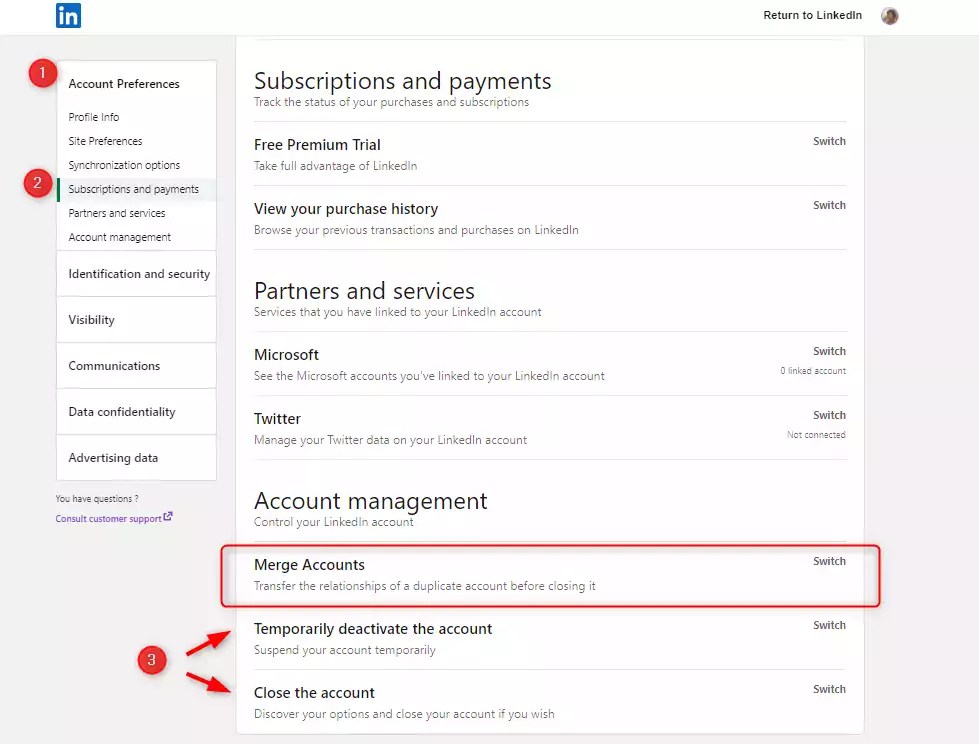Toggle the Twitter connection switch
The width and height of the screenshot is (979, 744).
[x=829, y=414]
